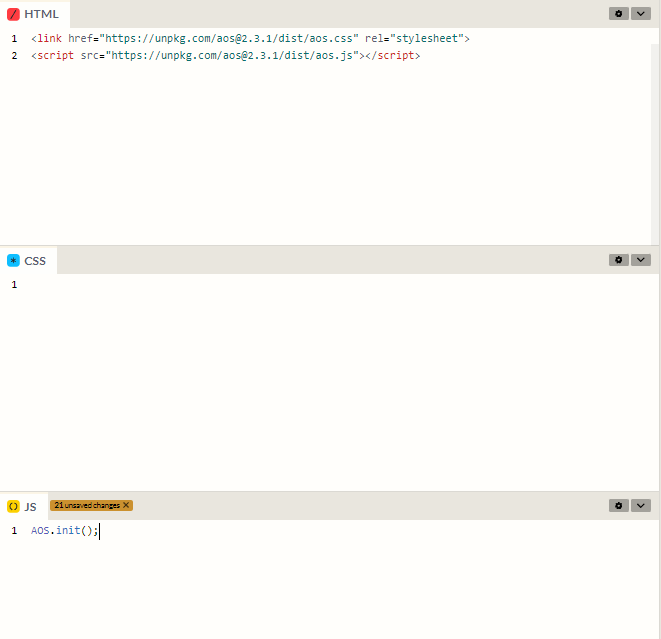Image resolution: width=661 pixels, height=639 pixels.
Task: Open JS editor settings gear
Action: tap(618, 505)
